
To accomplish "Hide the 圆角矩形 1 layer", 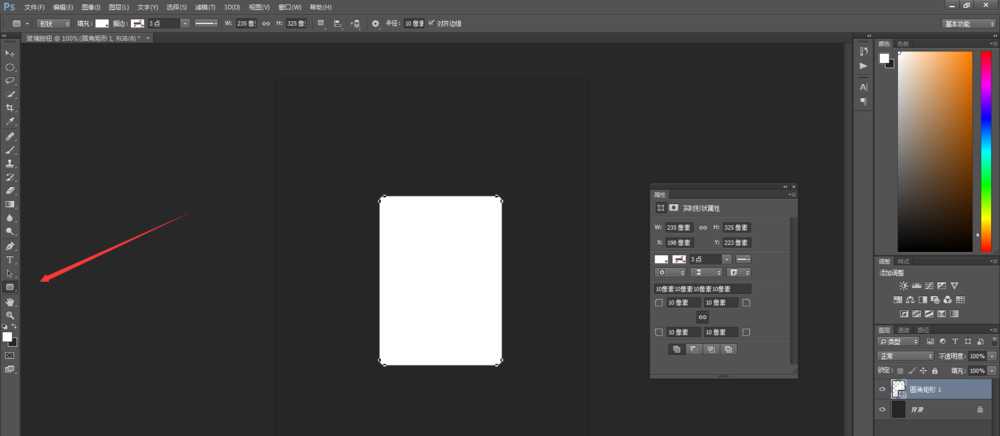I will pos(881,389).
